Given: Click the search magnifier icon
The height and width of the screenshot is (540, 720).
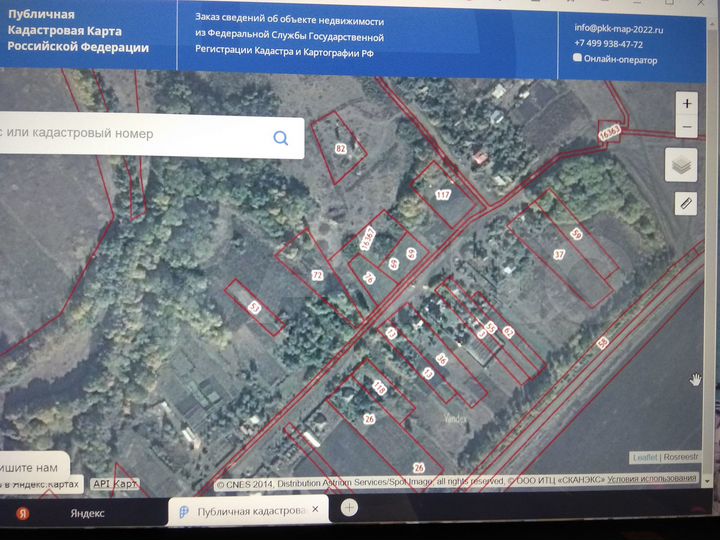Looking at the screenshot, I should tap(281, 137).
